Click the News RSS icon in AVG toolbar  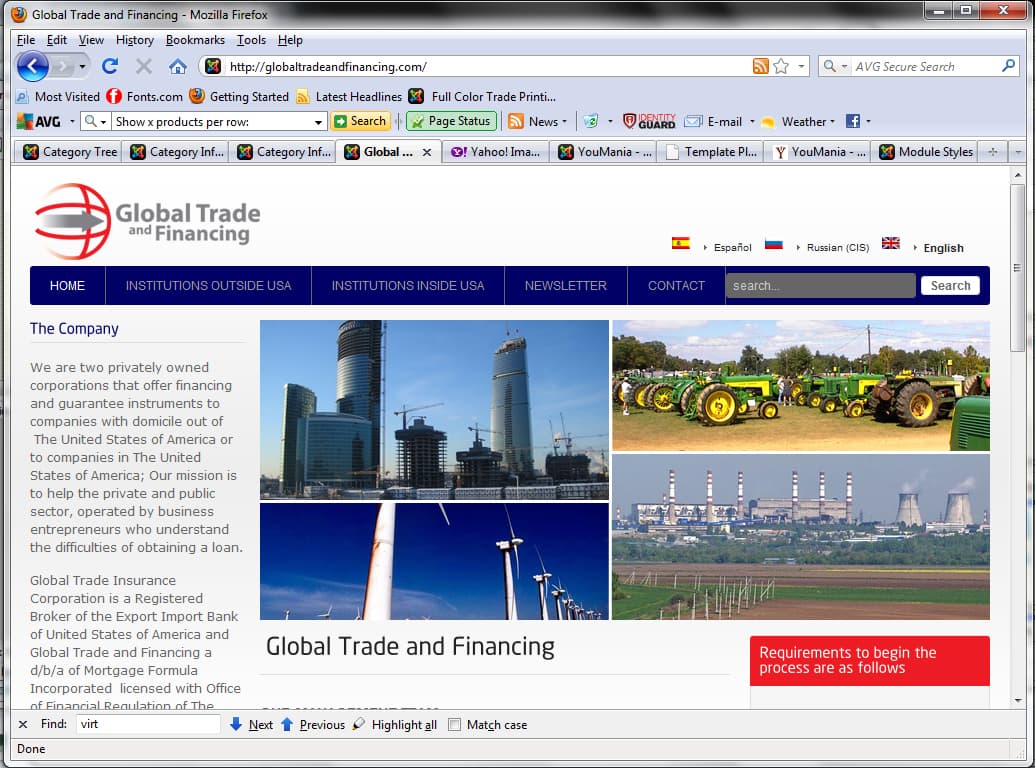tap(516, 121)
